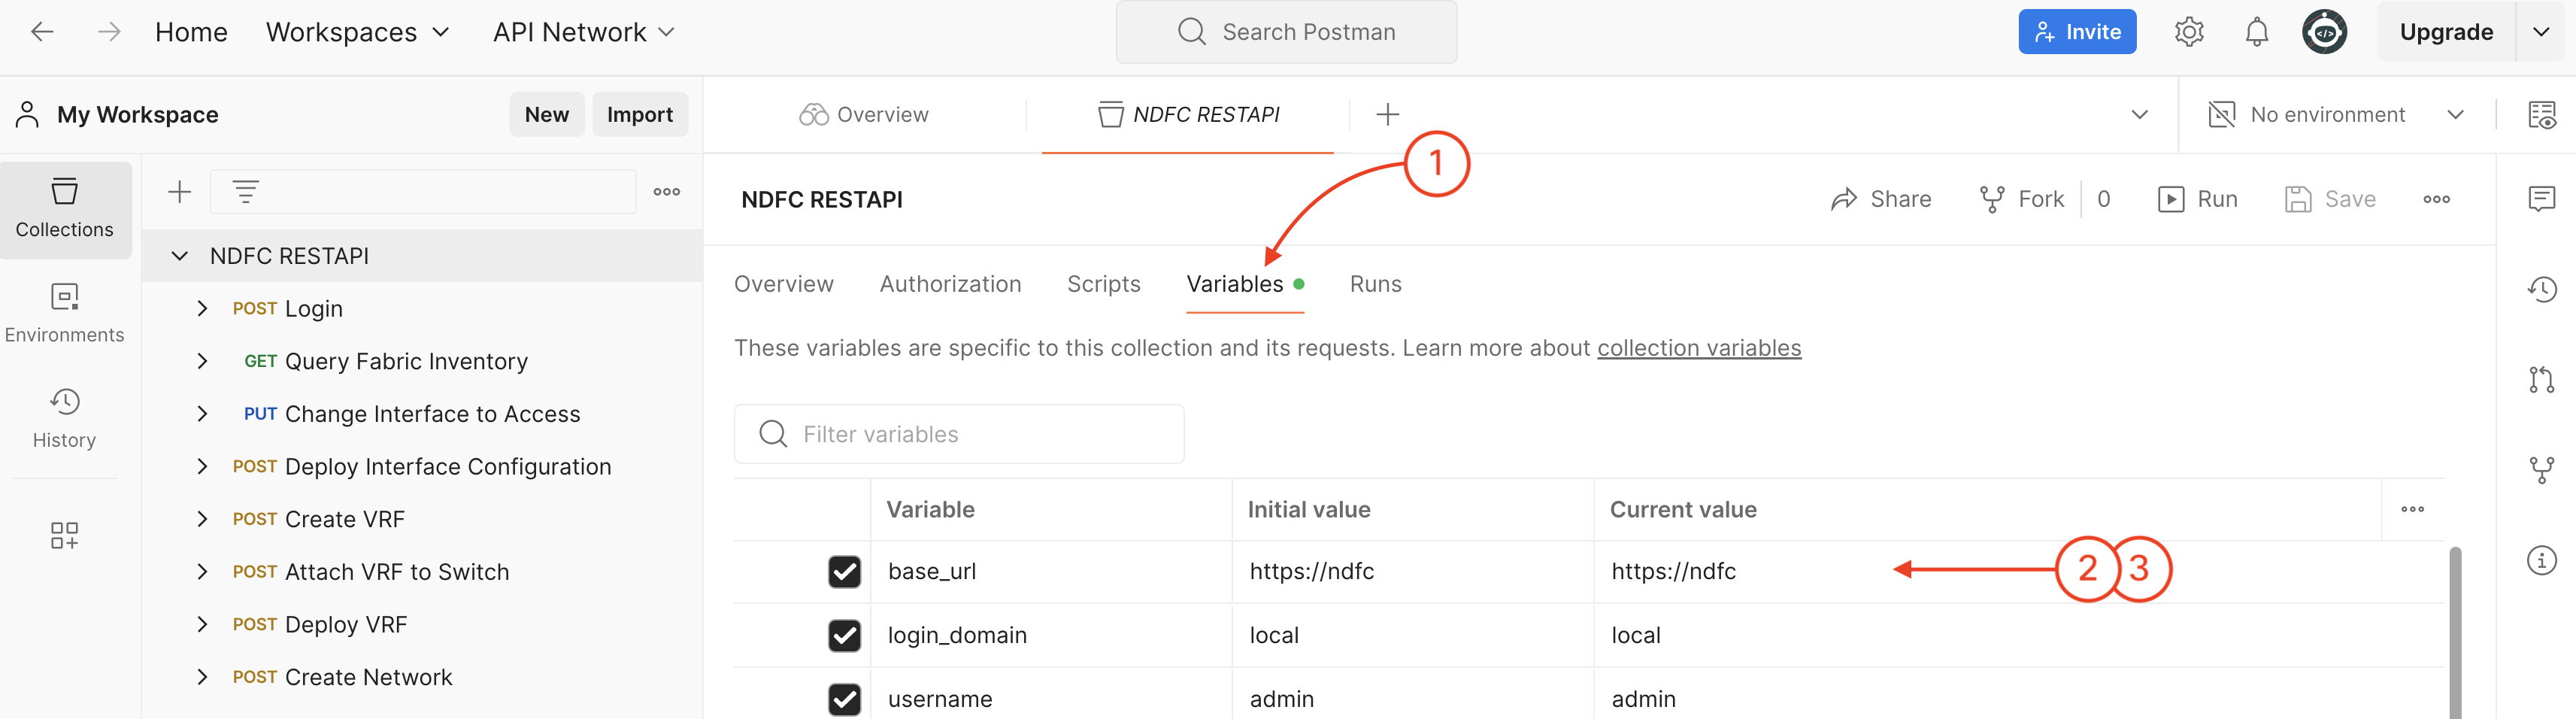This screenshot has width=2576, height=719.
Task: Open Runs sub-tab
Action: pyautogui.click(x=1375, y=285)
